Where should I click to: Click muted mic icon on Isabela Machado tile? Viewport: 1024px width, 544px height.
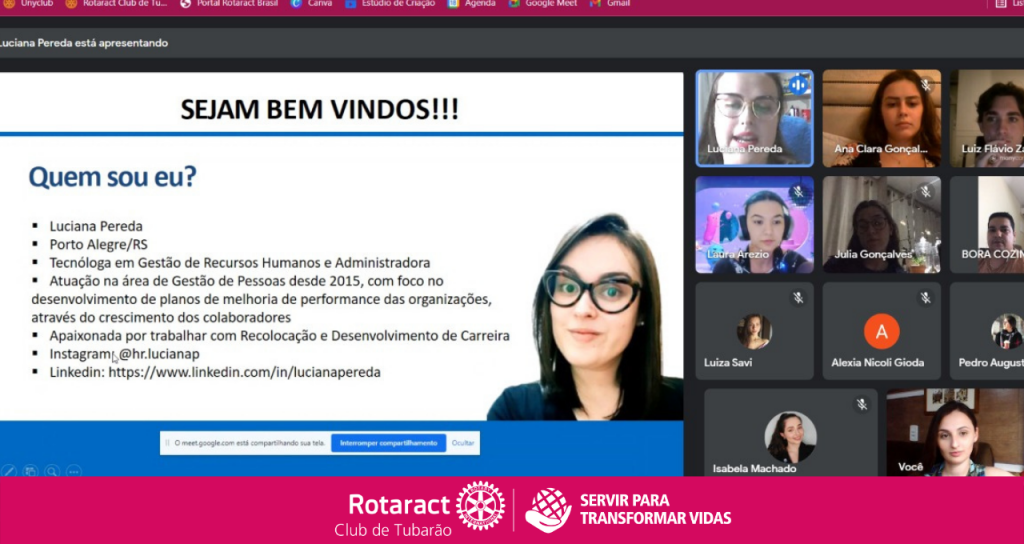[861, 404]
